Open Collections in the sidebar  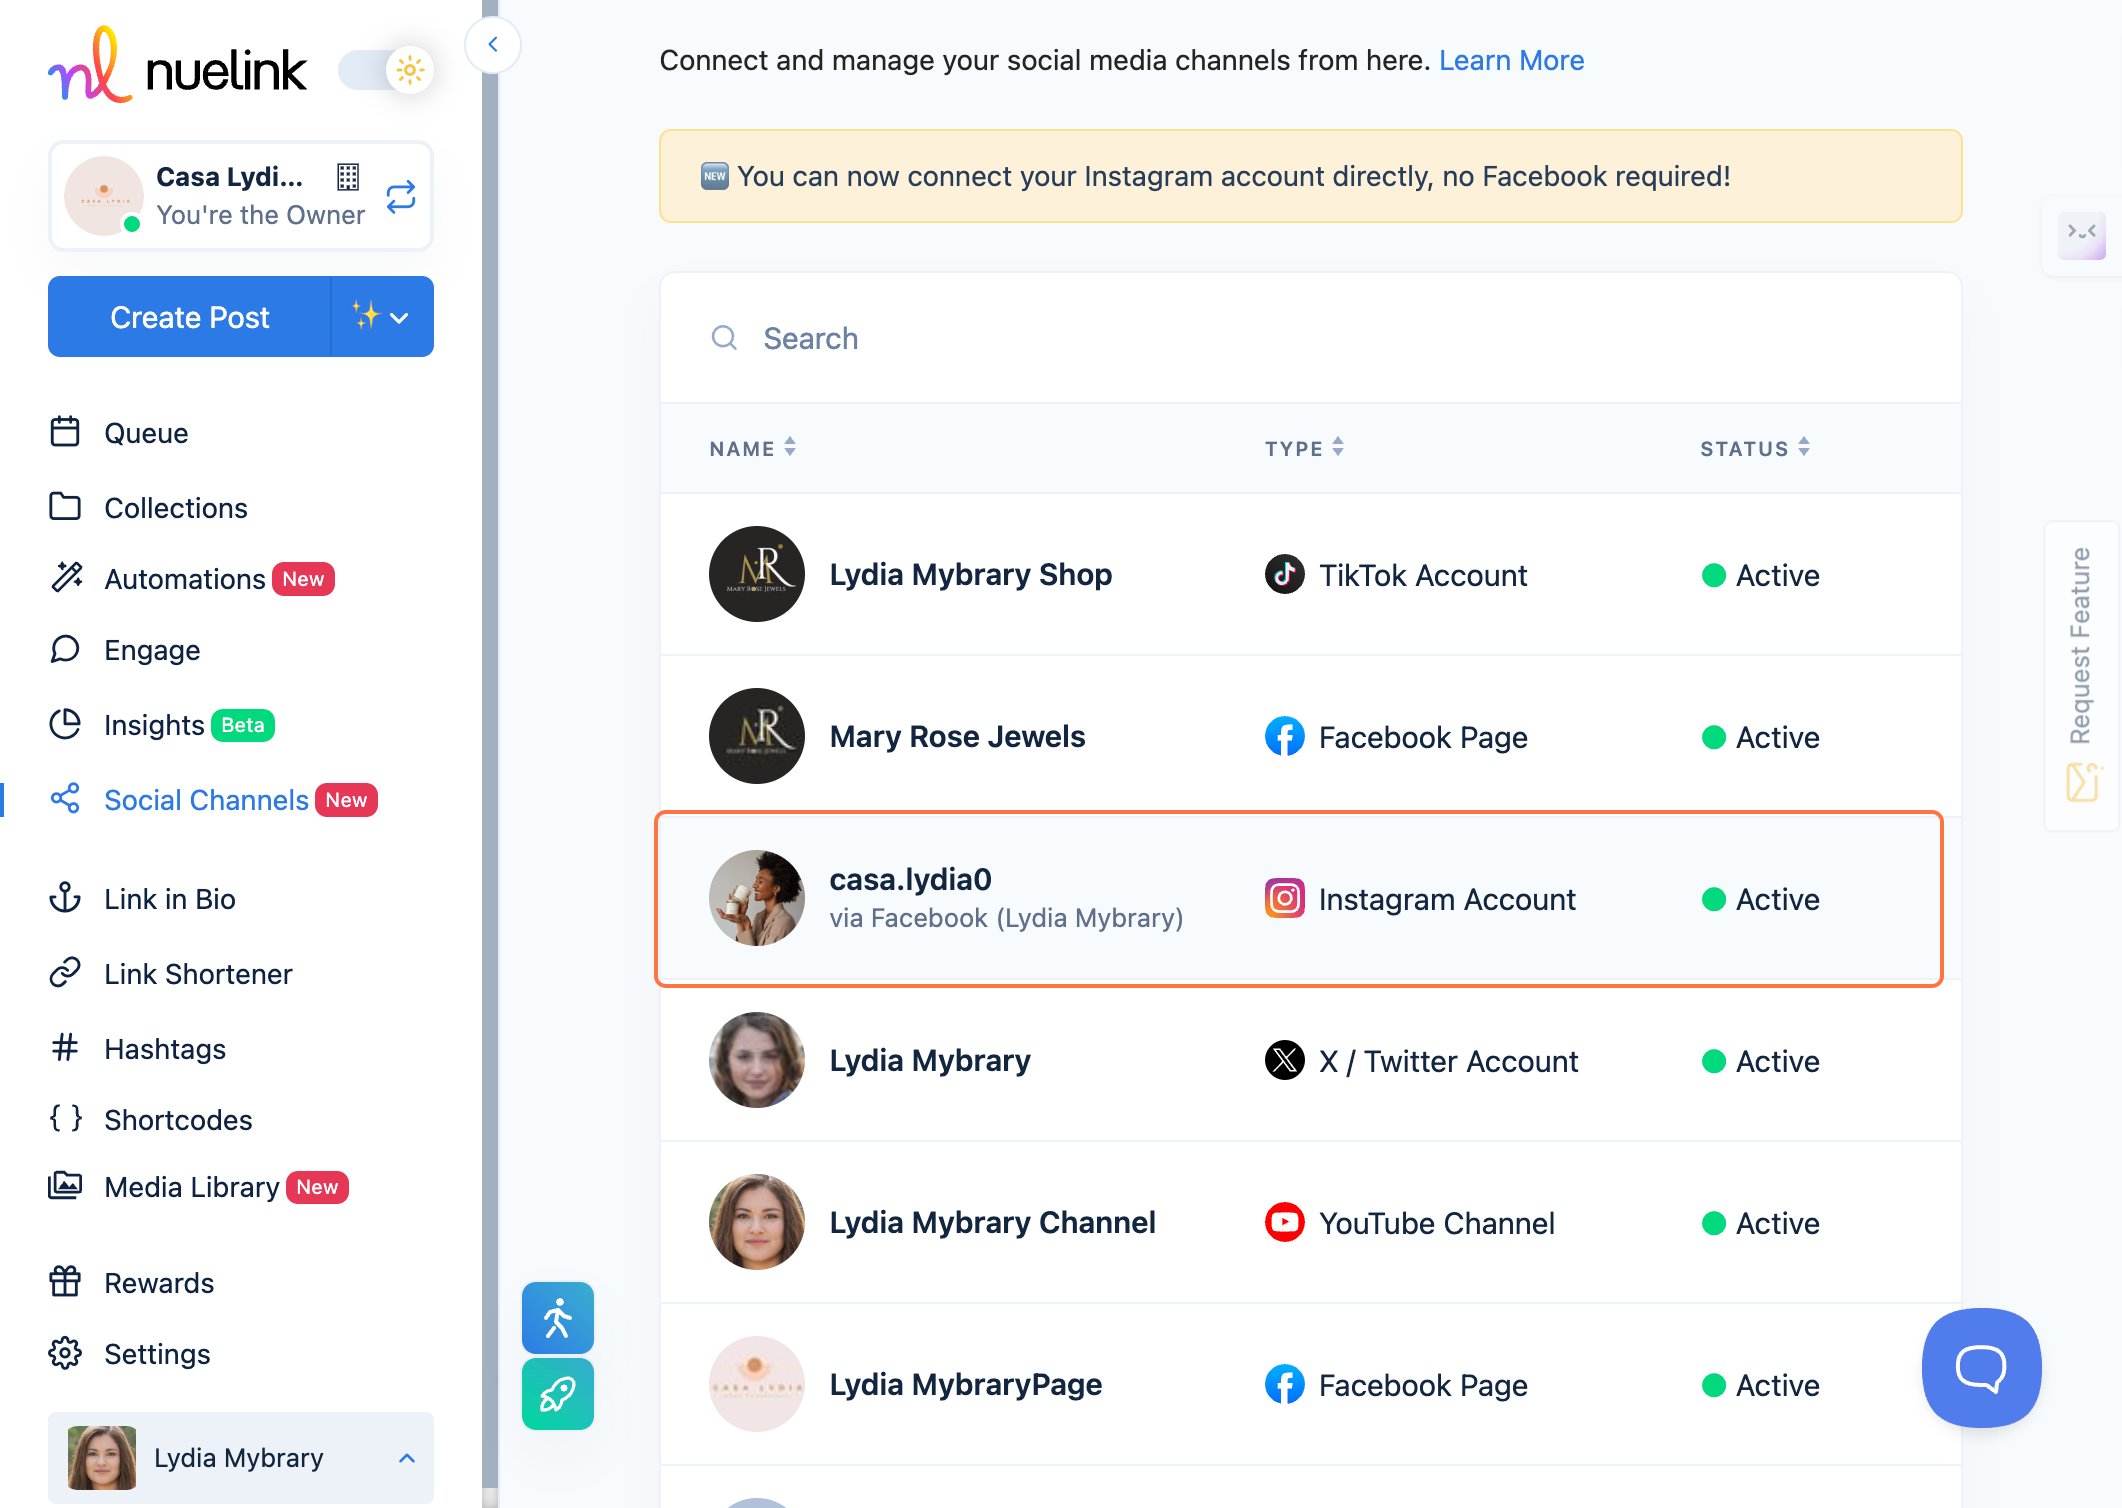click(x=176, y=508)
